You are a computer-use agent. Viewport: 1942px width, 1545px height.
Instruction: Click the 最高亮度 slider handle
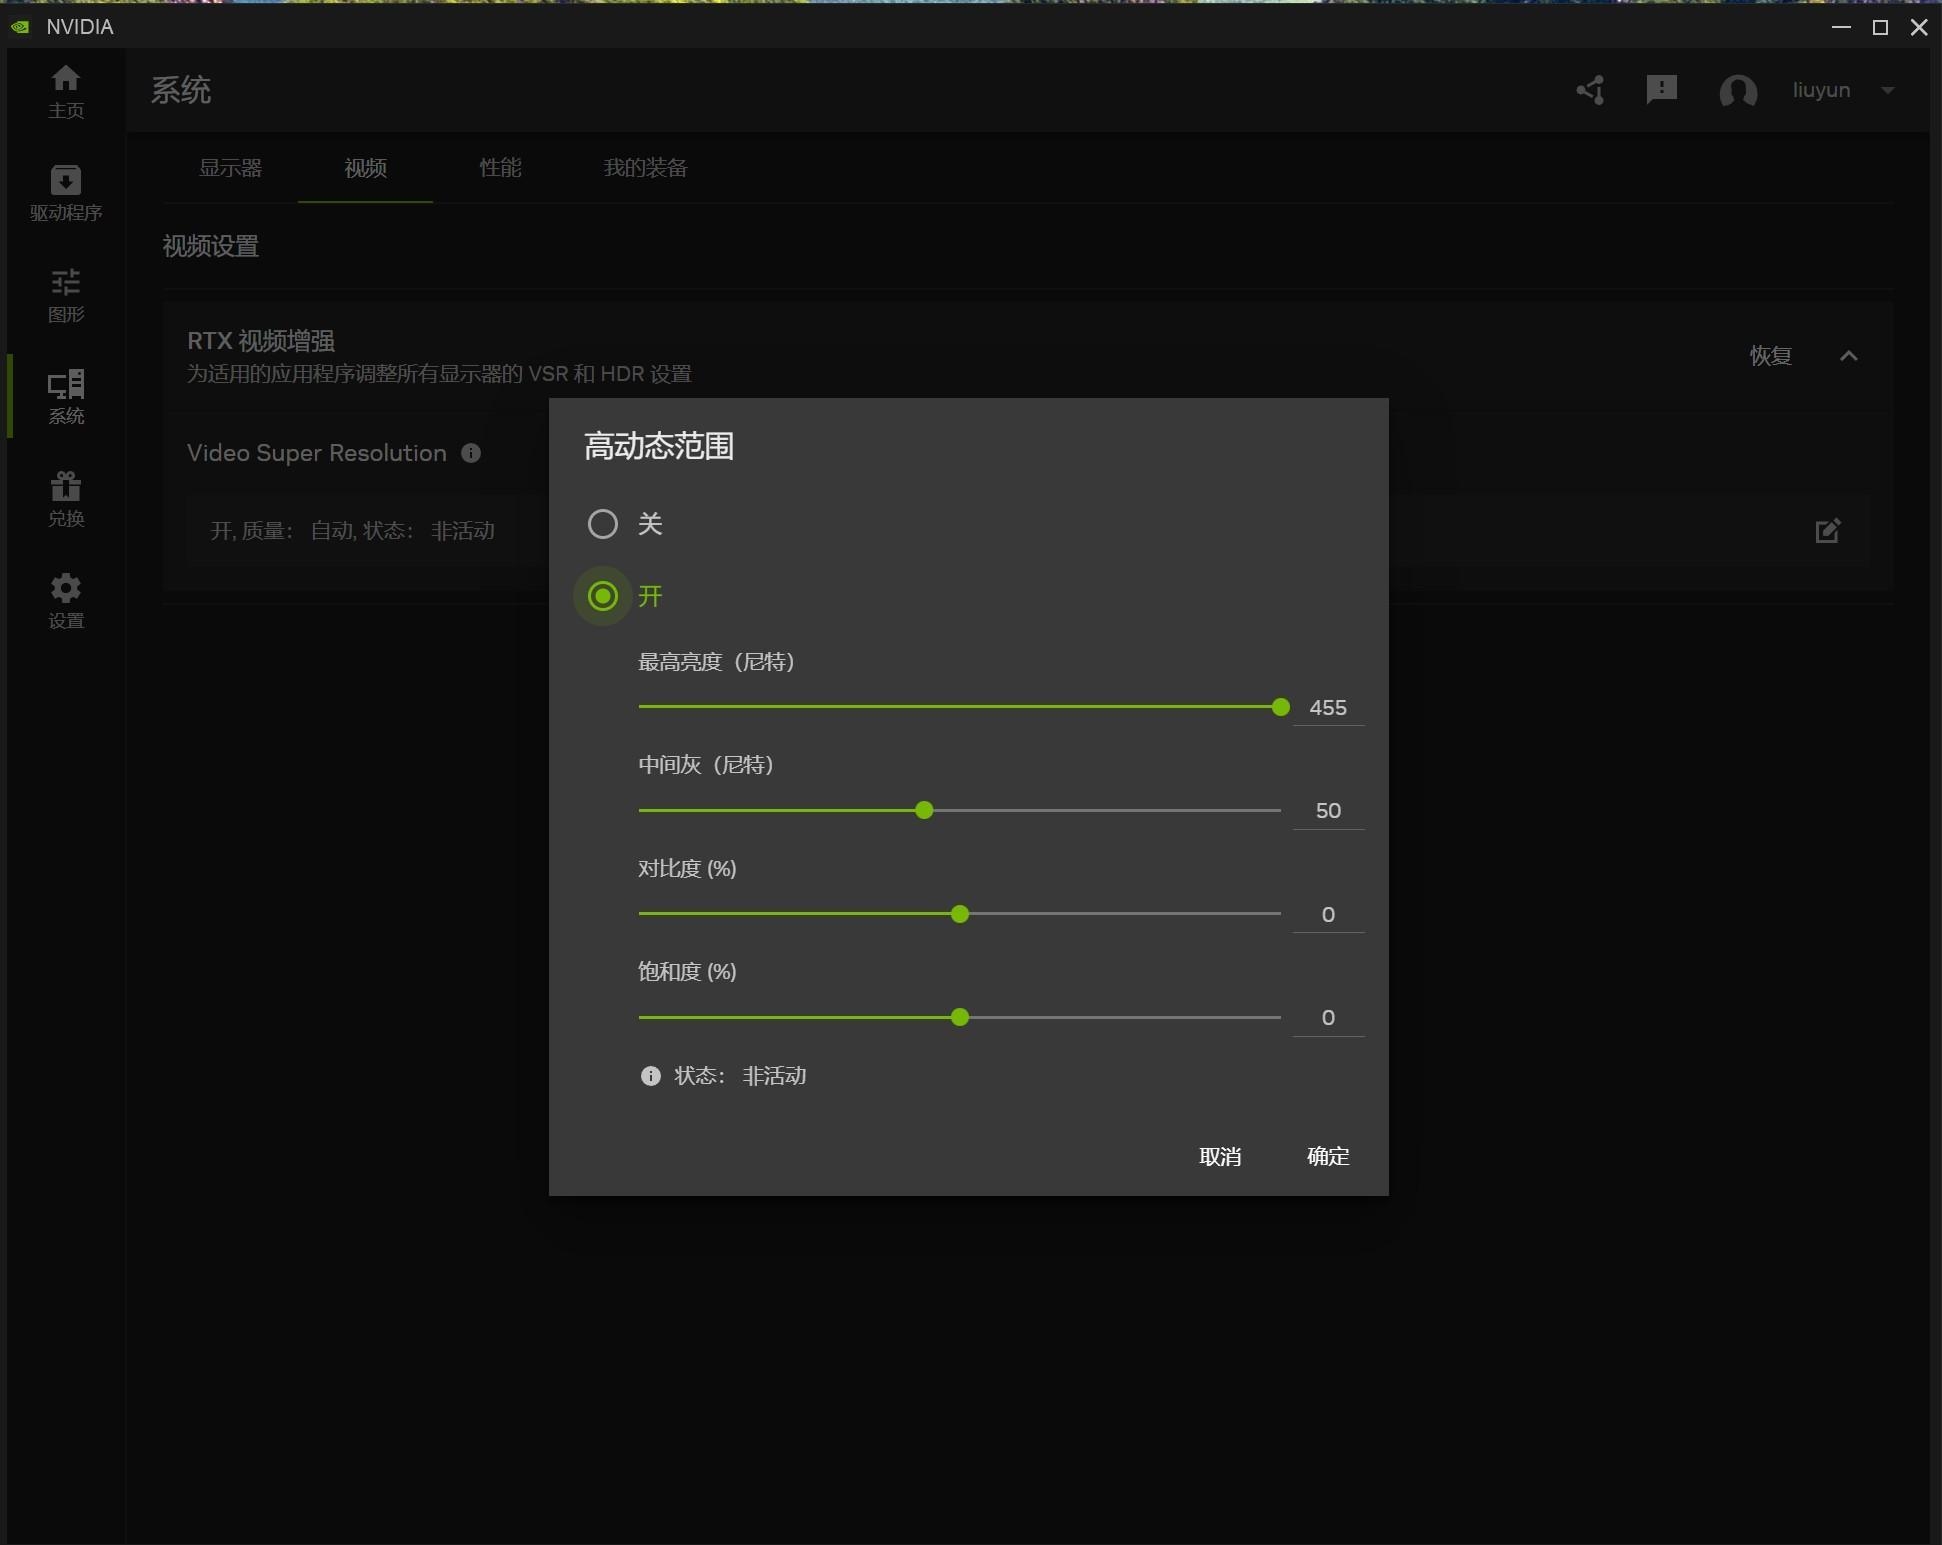point(1280,707)
